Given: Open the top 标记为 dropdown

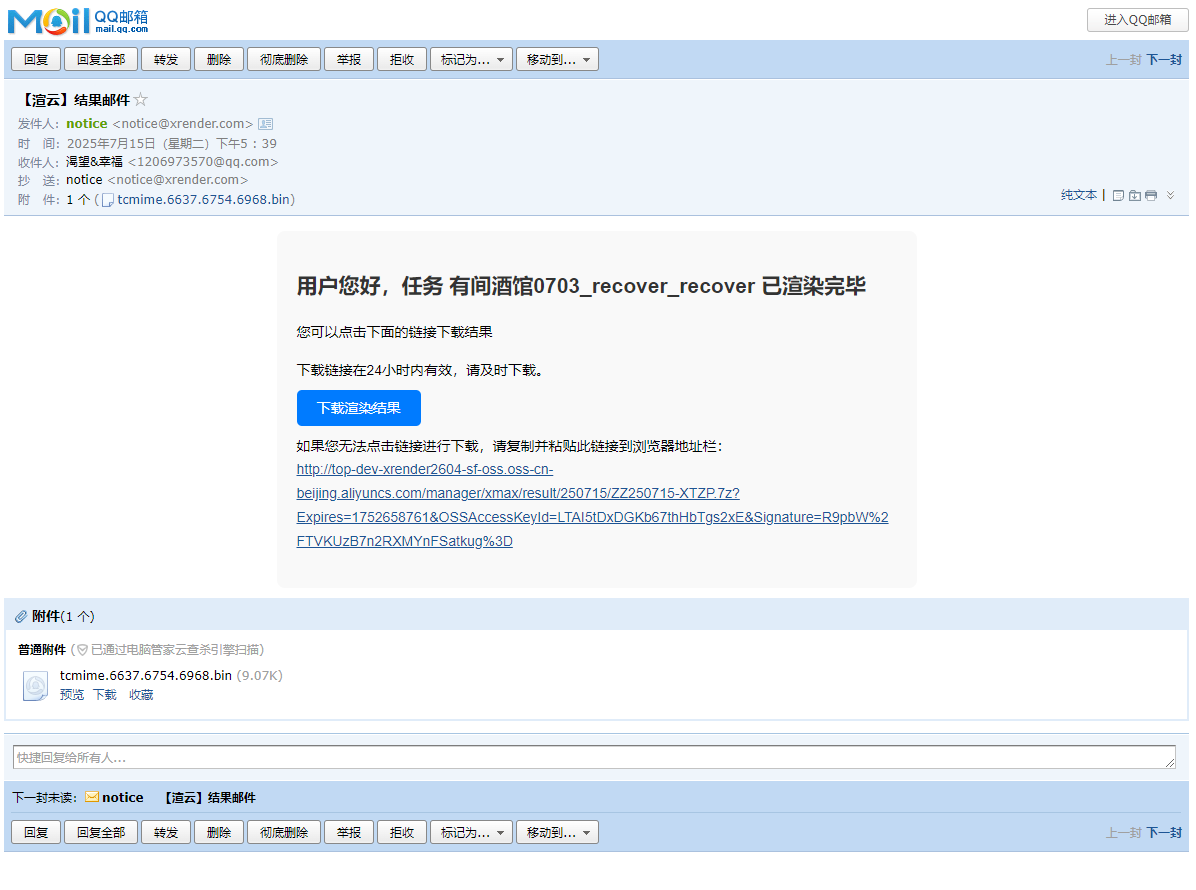Looking at the screenshot, I should pyautogui.click(x=471, y=60).
